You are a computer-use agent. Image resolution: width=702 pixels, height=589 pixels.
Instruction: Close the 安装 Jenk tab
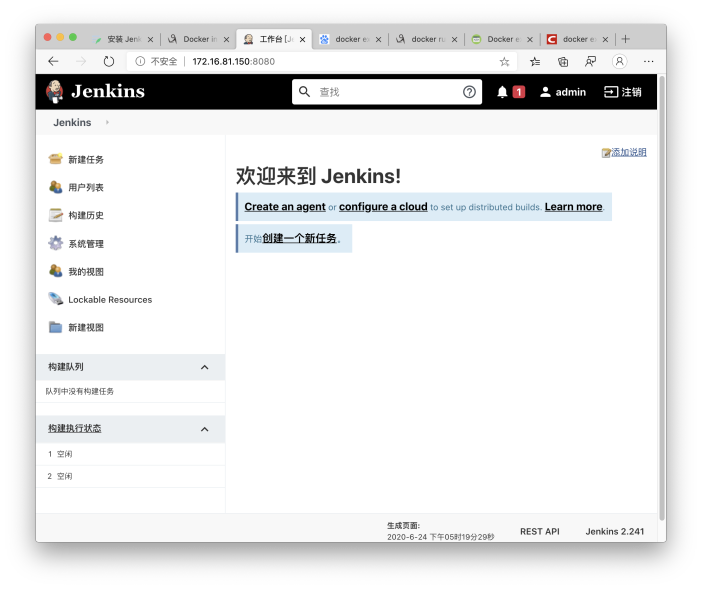coord(150,39)
